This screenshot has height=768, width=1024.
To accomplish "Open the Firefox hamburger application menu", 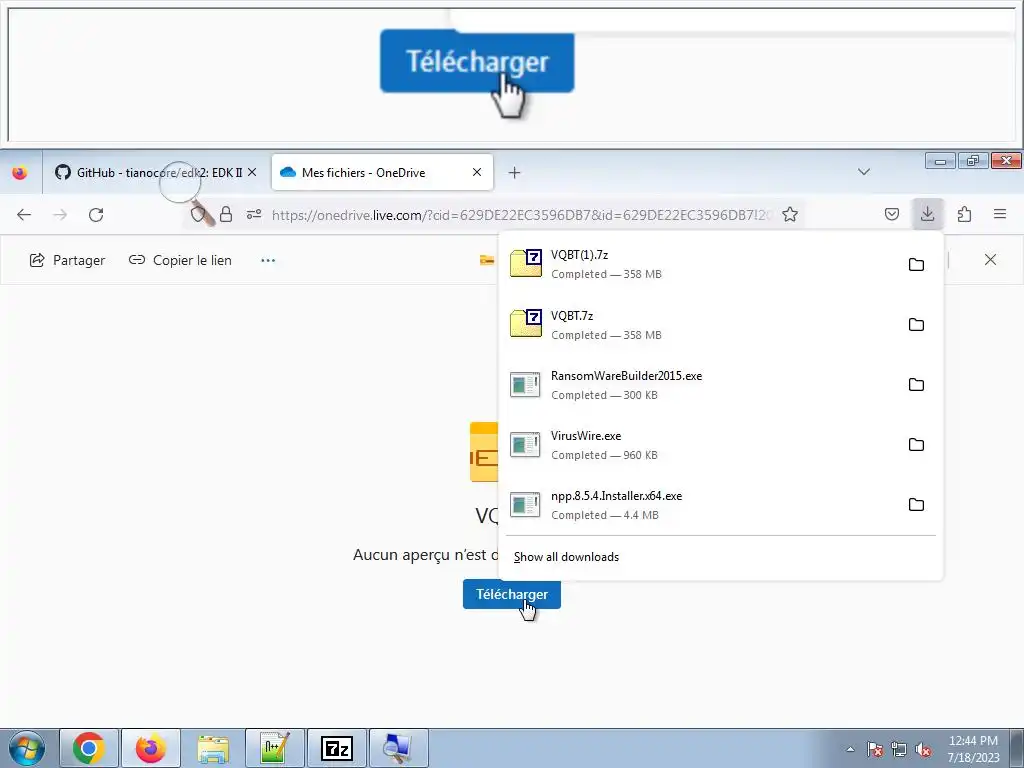I will 1000,214.
